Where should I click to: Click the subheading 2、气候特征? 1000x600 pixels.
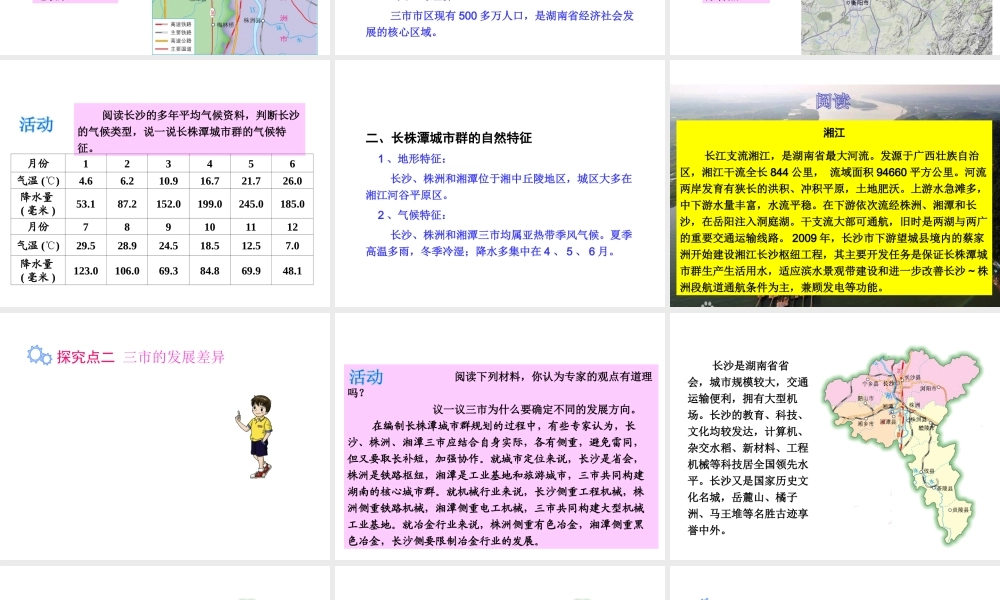tap(411, 215)
